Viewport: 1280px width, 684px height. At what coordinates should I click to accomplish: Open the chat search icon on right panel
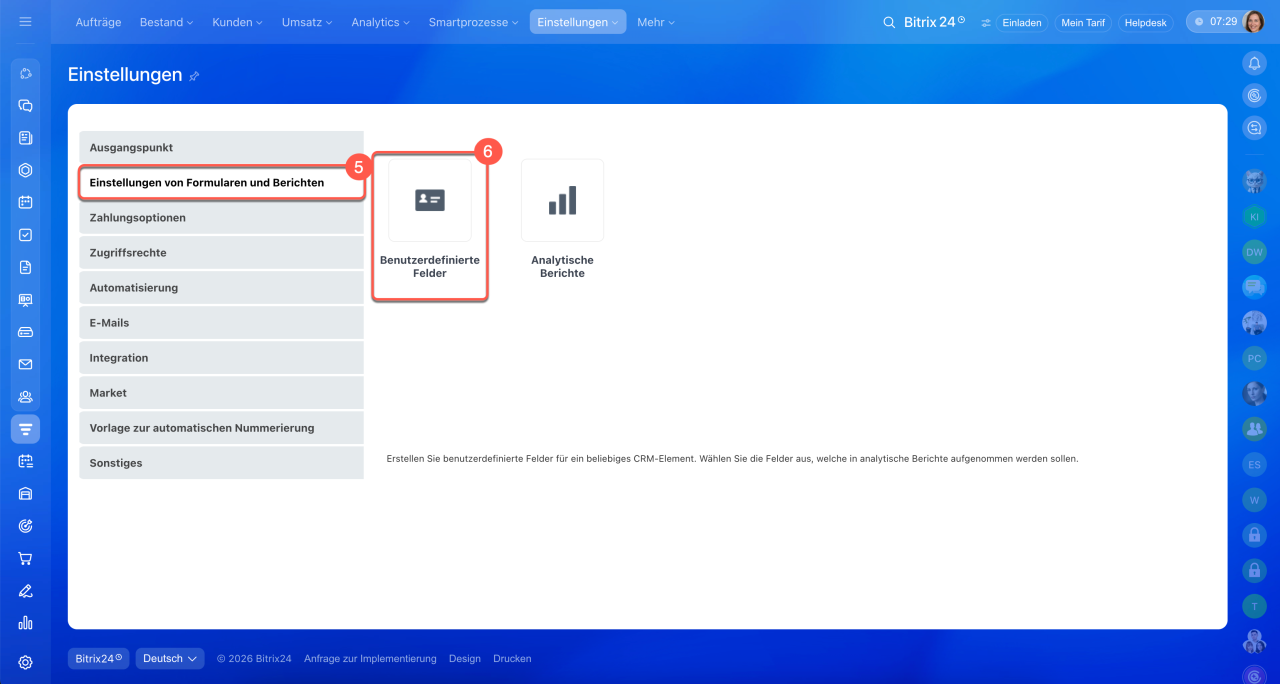coord(1254,128)
